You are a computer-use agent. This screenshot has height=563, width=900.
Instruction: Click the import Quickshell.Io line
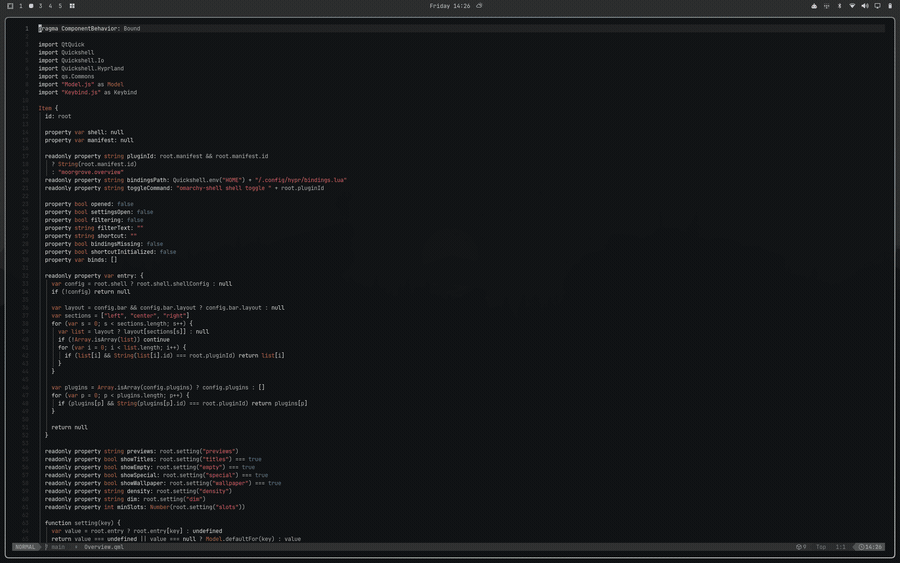pyautogui.click(x=71, y=60)
